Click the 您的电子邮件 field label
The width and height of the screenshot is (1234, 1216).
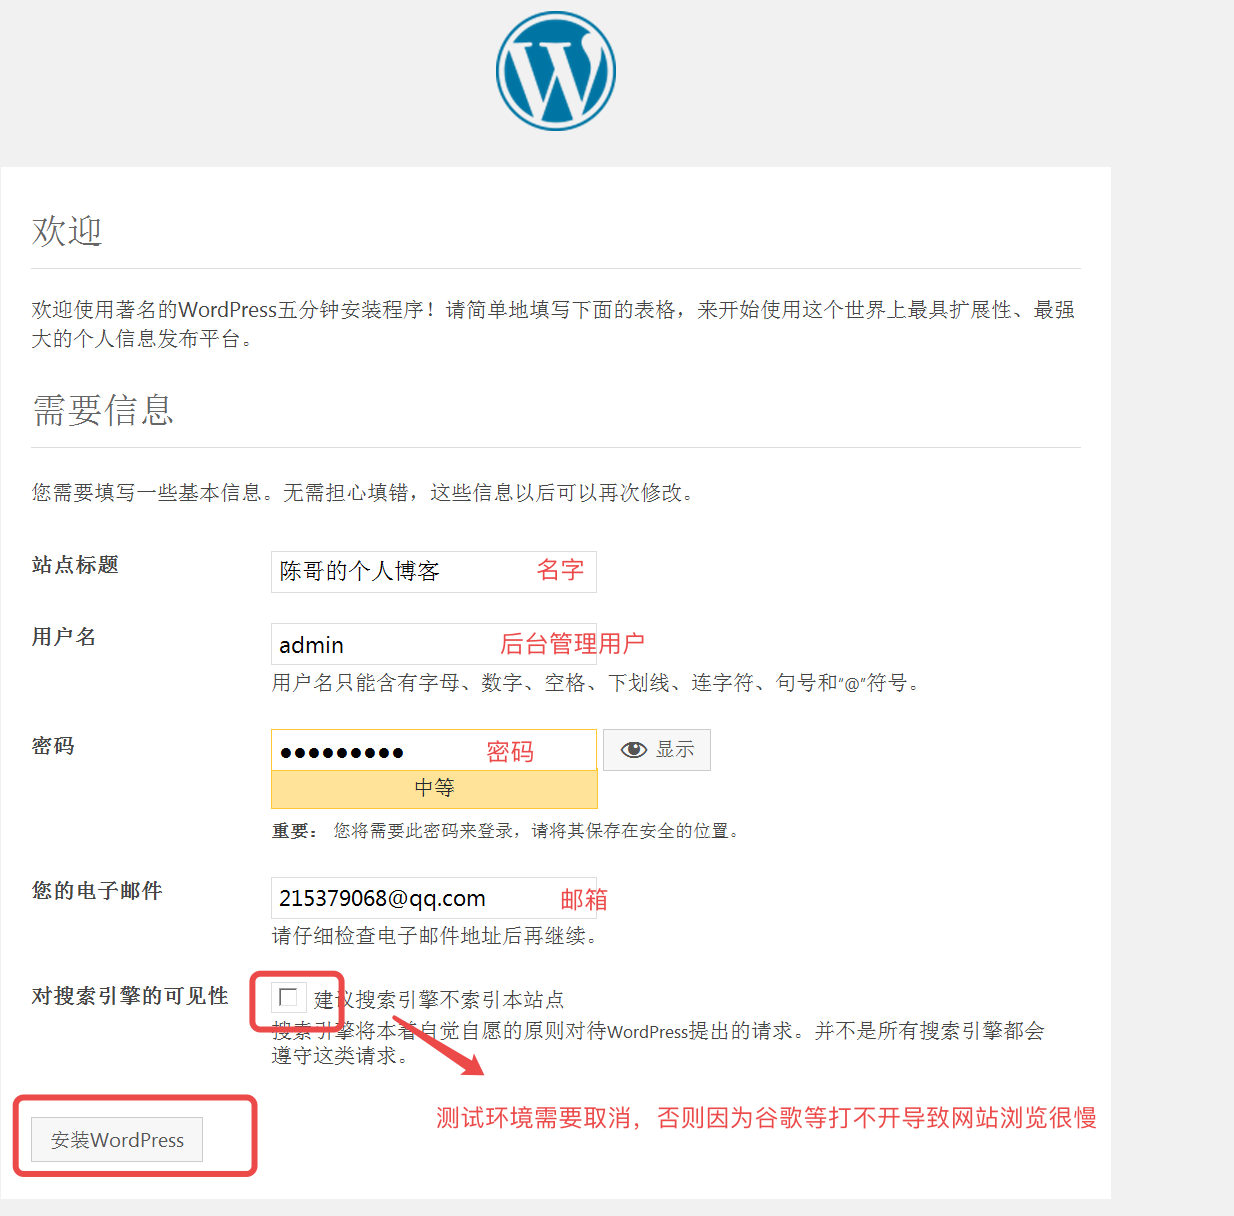97,891
